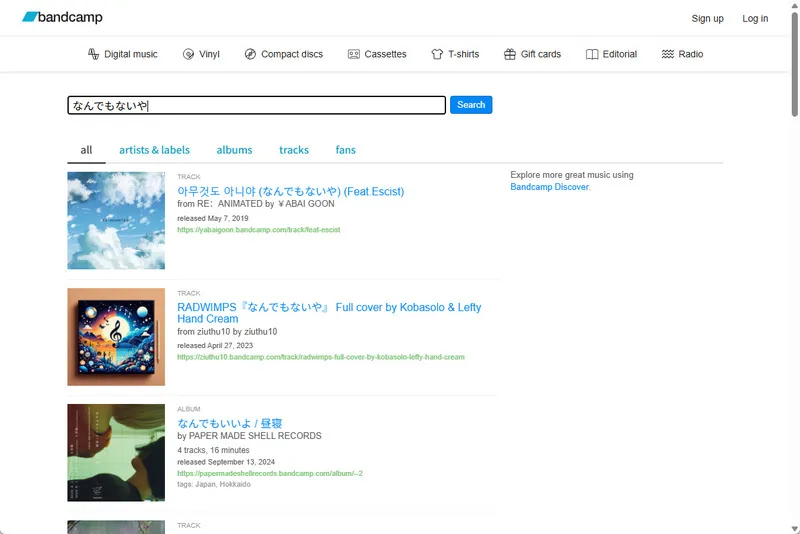The width and height of the screenshot is (800, 534).
Task: Switch to the fans tab
Action: click(345, 150)
